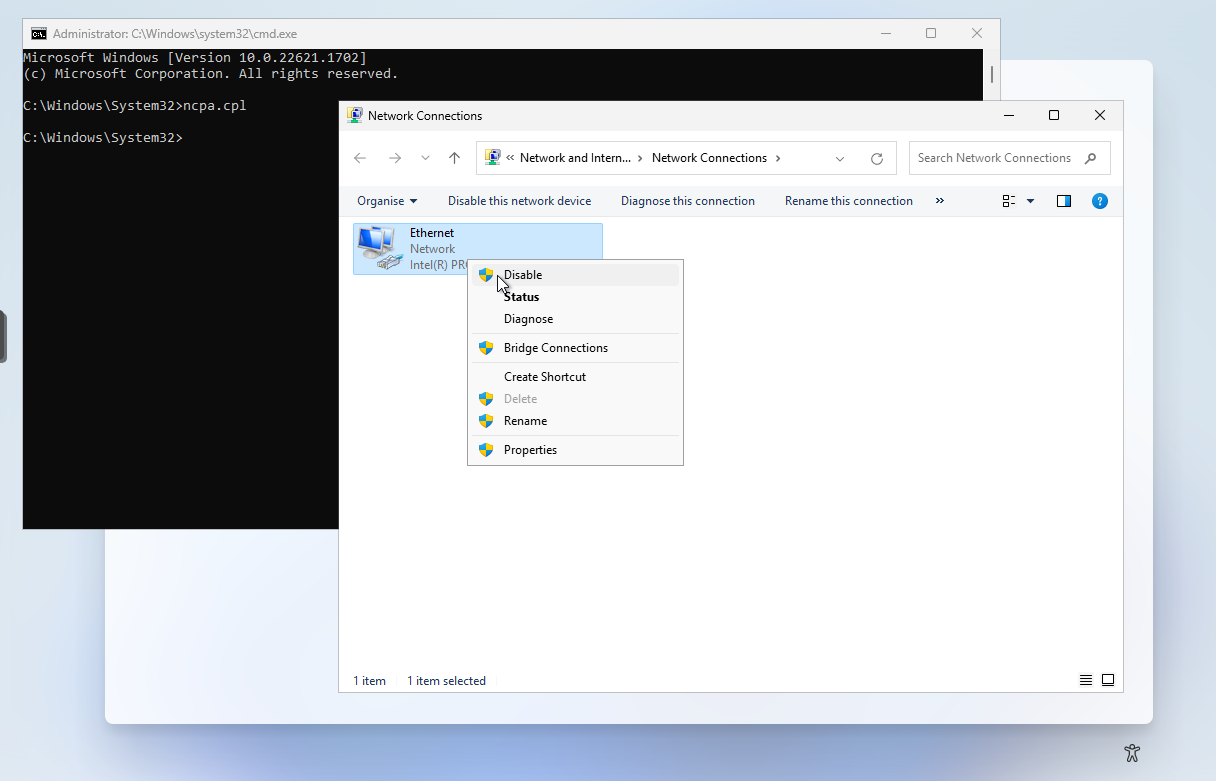Switch to large icons view in status bar
Viewport: 1216px width, 781px height.
pos(1108,680)
